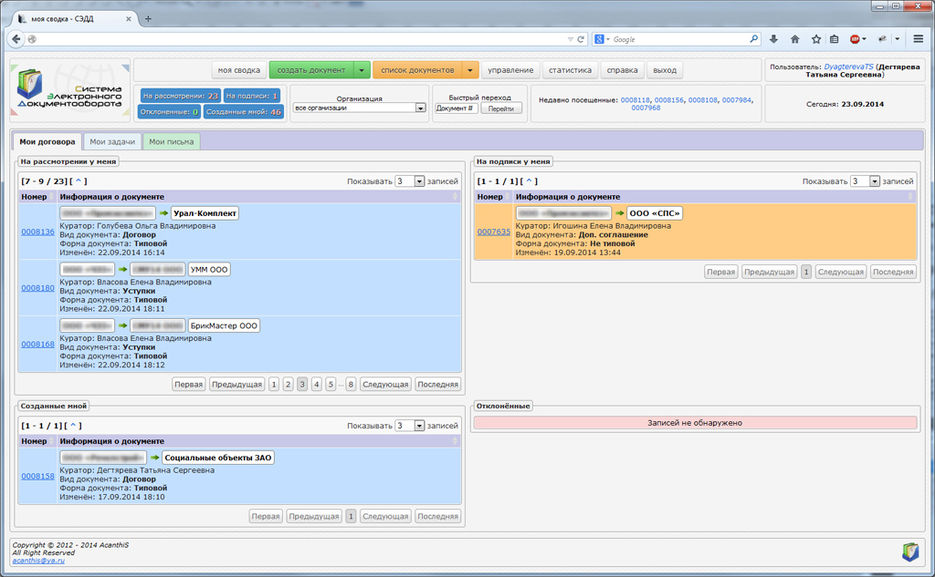Screen dimensions: 935x577
Task: Click the red Adblock icon
Action: pos(855,39)
